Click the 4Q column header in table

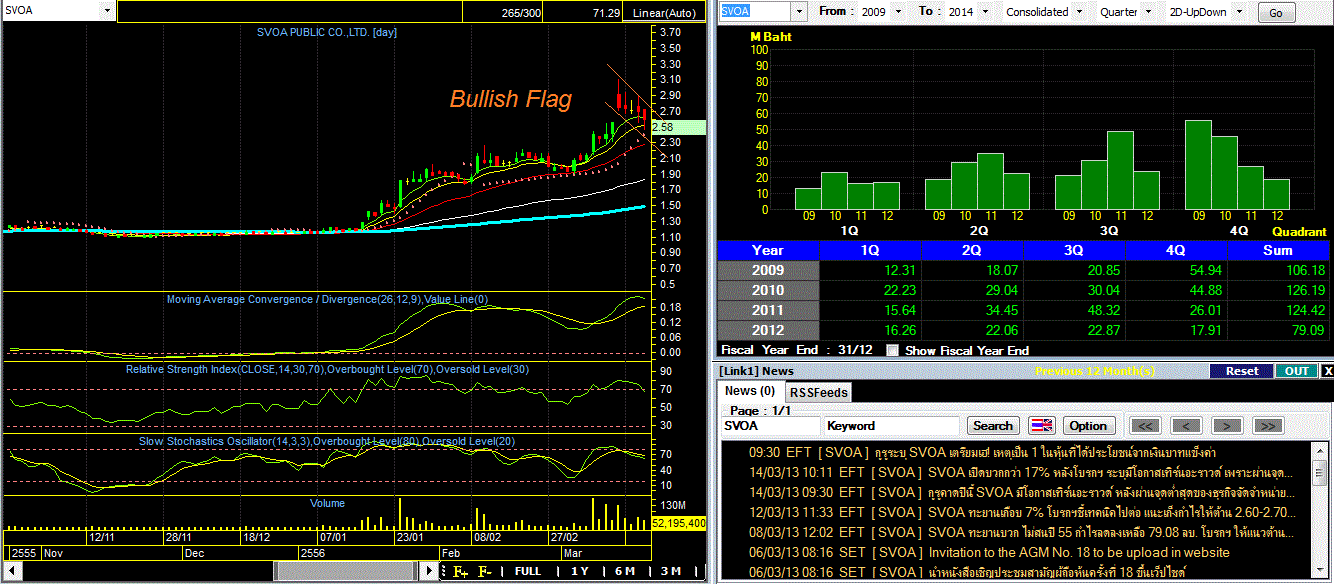[1176, 250]
